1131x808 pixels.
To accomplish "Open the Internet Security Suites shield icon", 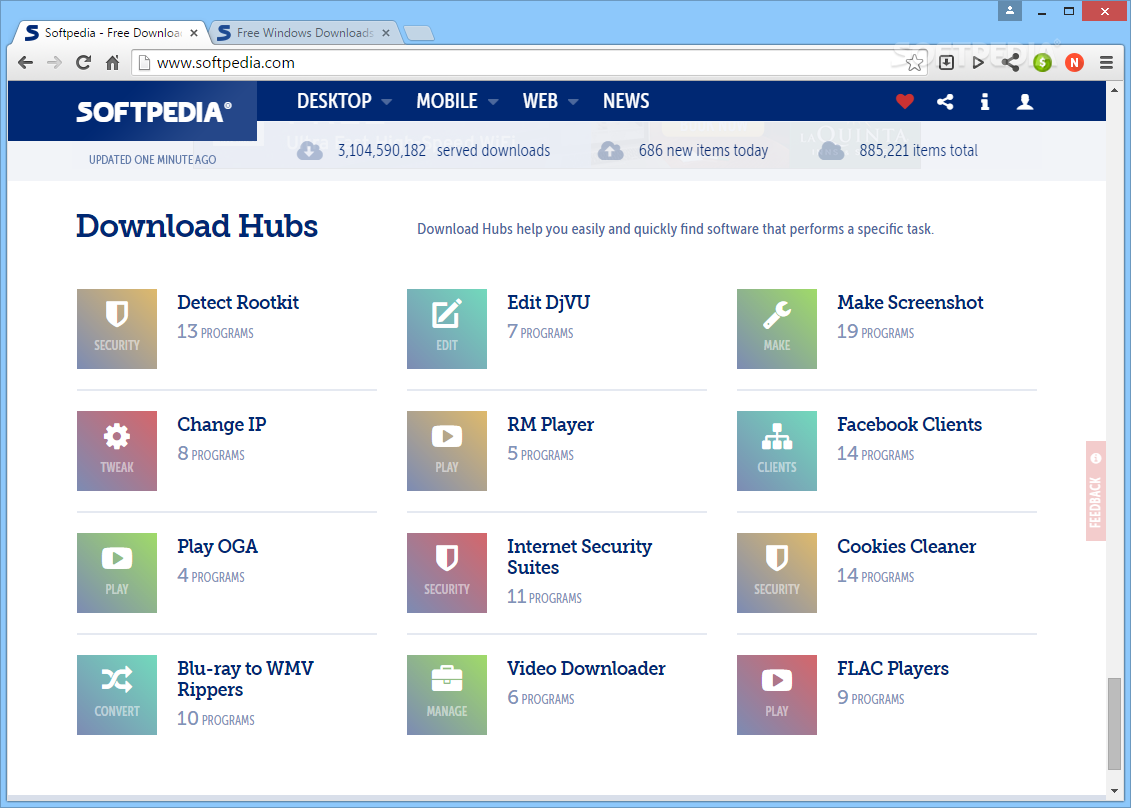I will (x=446, y=573).
